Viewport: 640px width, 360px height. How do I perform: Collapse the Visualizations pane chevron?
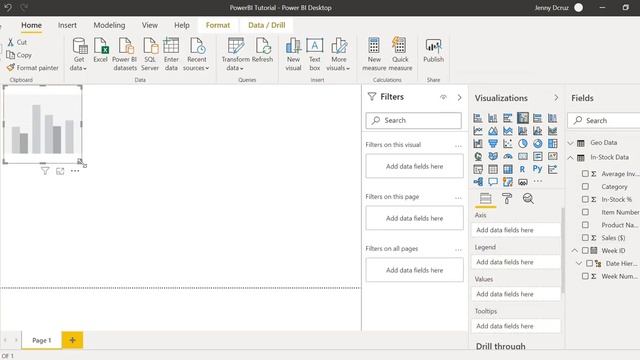pyautogui.click(x=556, y=98)
